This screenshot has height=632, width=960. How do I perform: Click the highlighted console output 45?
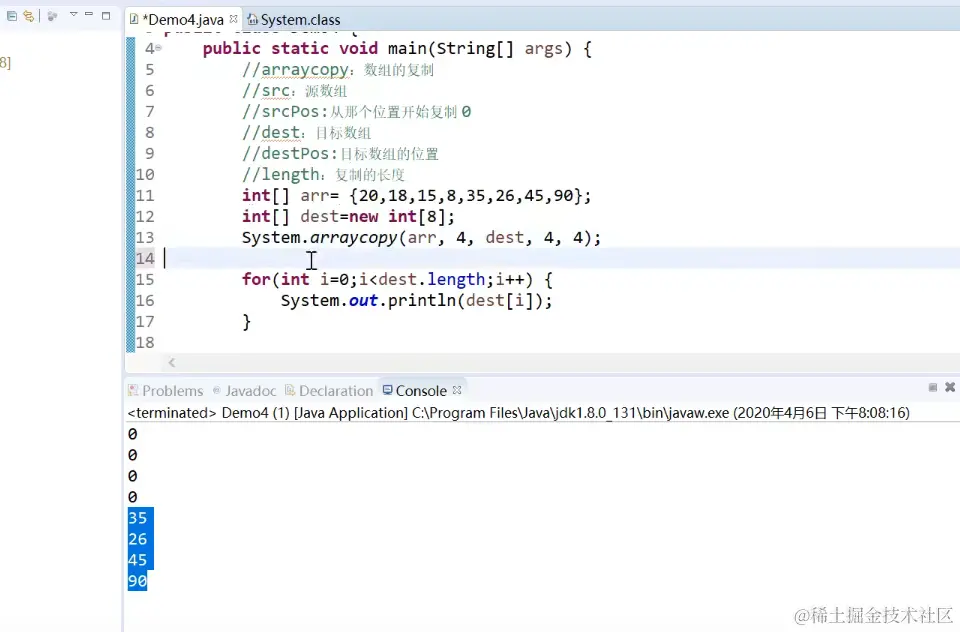click(x=138, y=560)
